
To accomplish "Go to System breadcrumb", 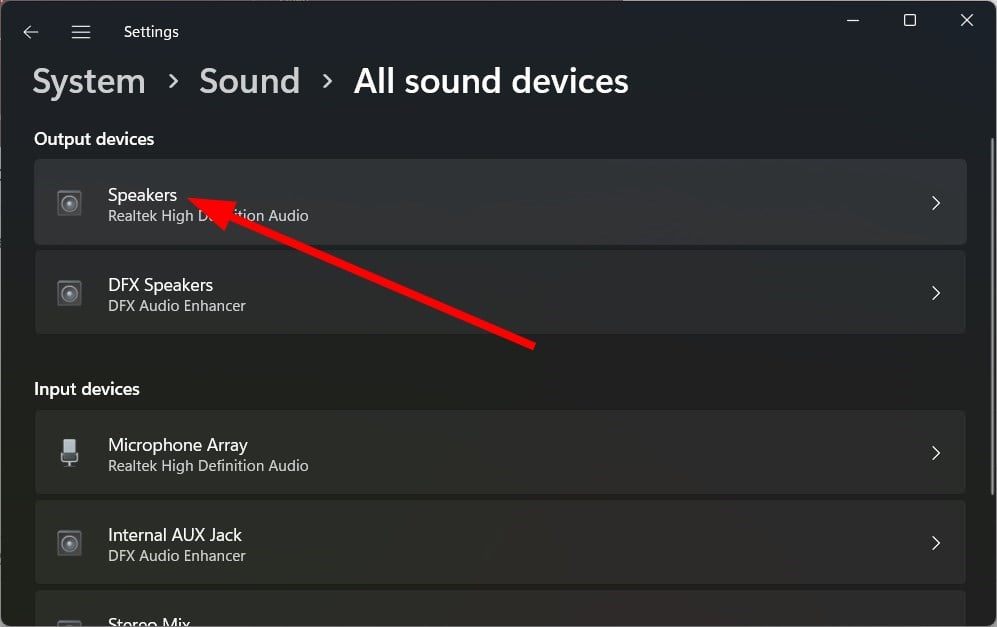I will tap(89, 81).
